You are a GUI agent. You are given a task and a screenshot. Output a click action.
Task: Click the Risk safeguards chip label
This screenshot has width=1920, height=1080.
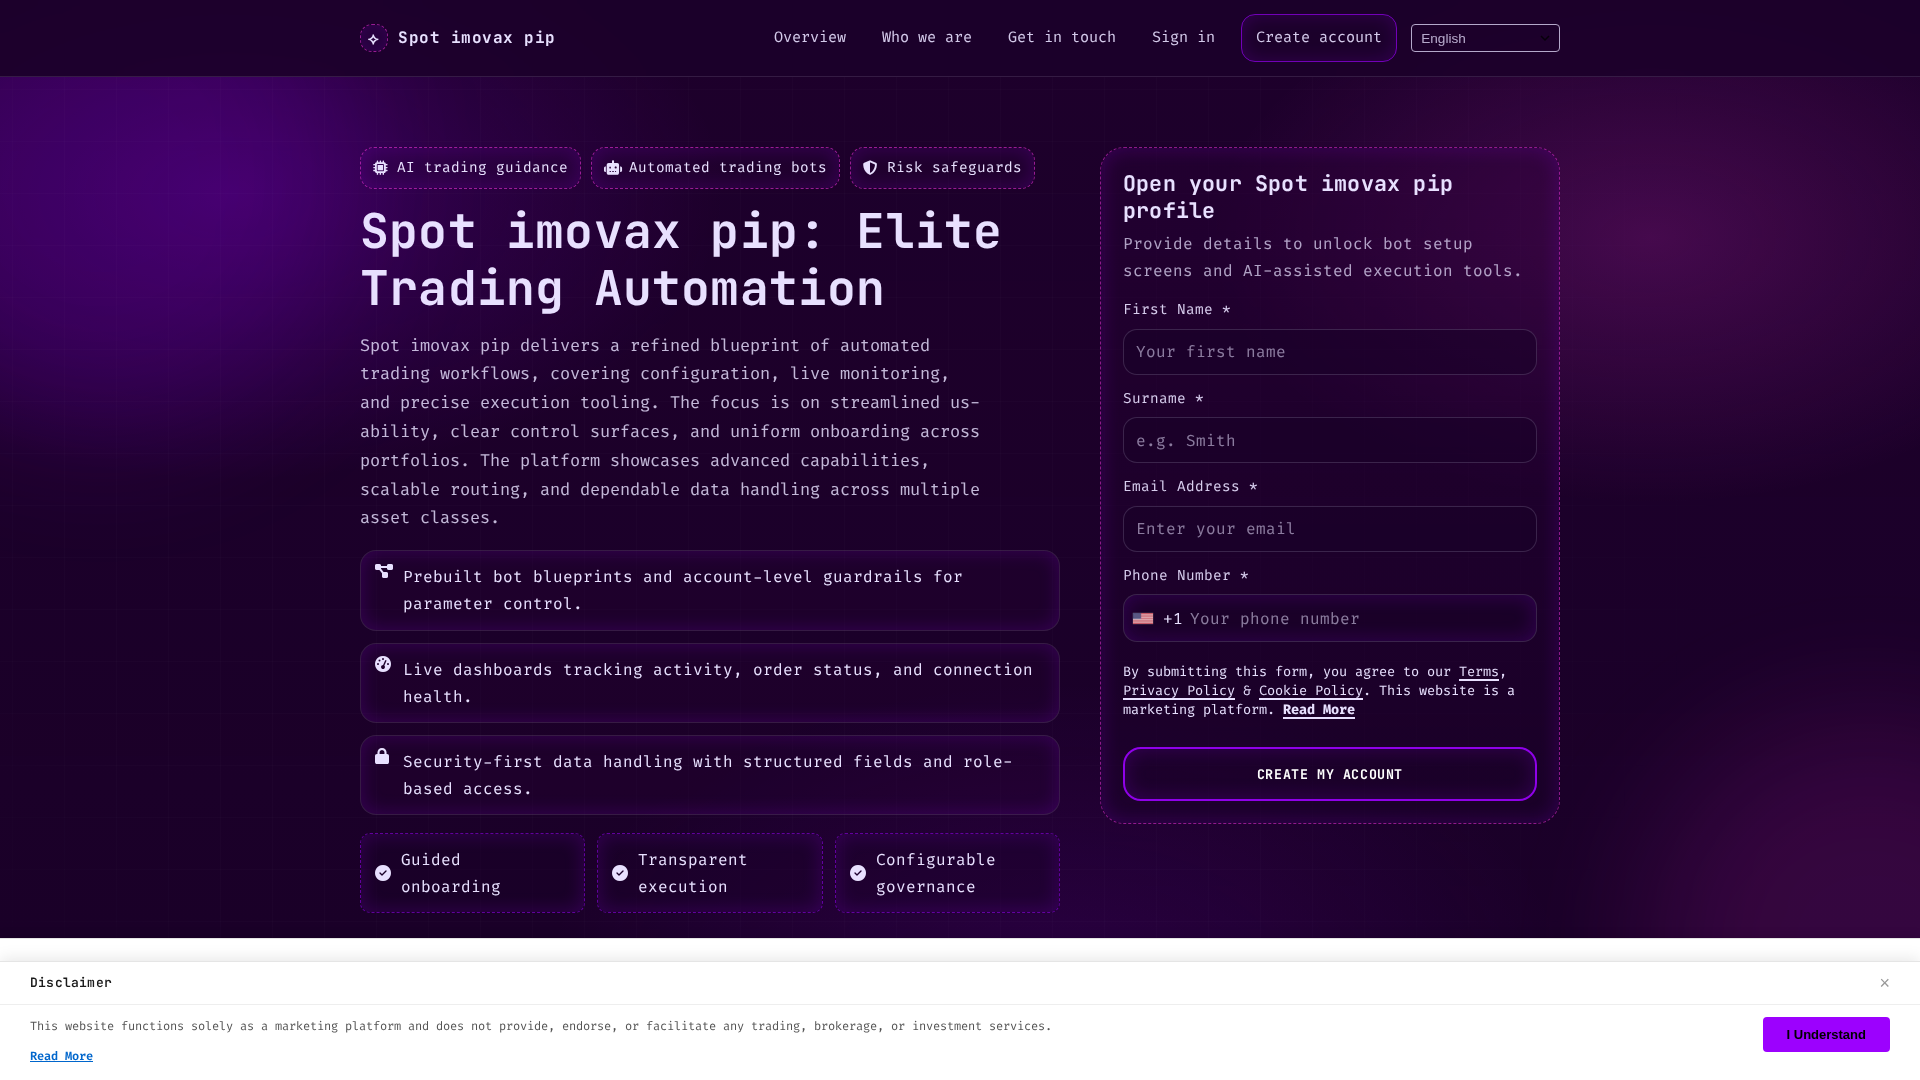click(954, 168)
